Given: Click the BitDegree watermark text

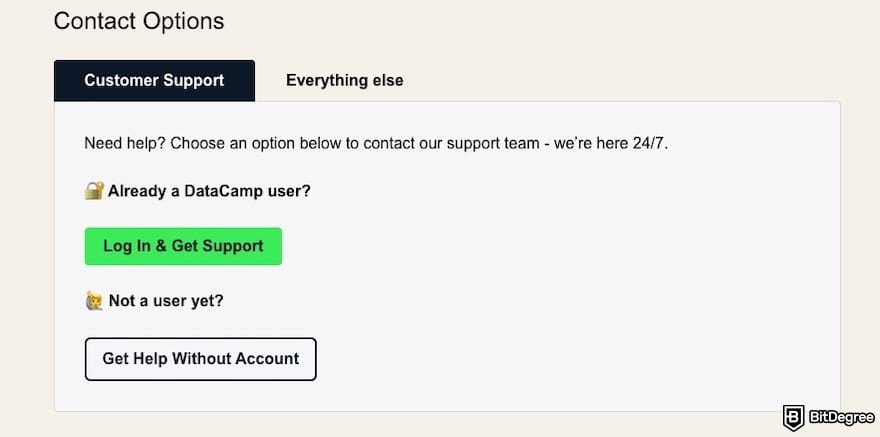Looking at the screenshot, I should coord(841,417).
